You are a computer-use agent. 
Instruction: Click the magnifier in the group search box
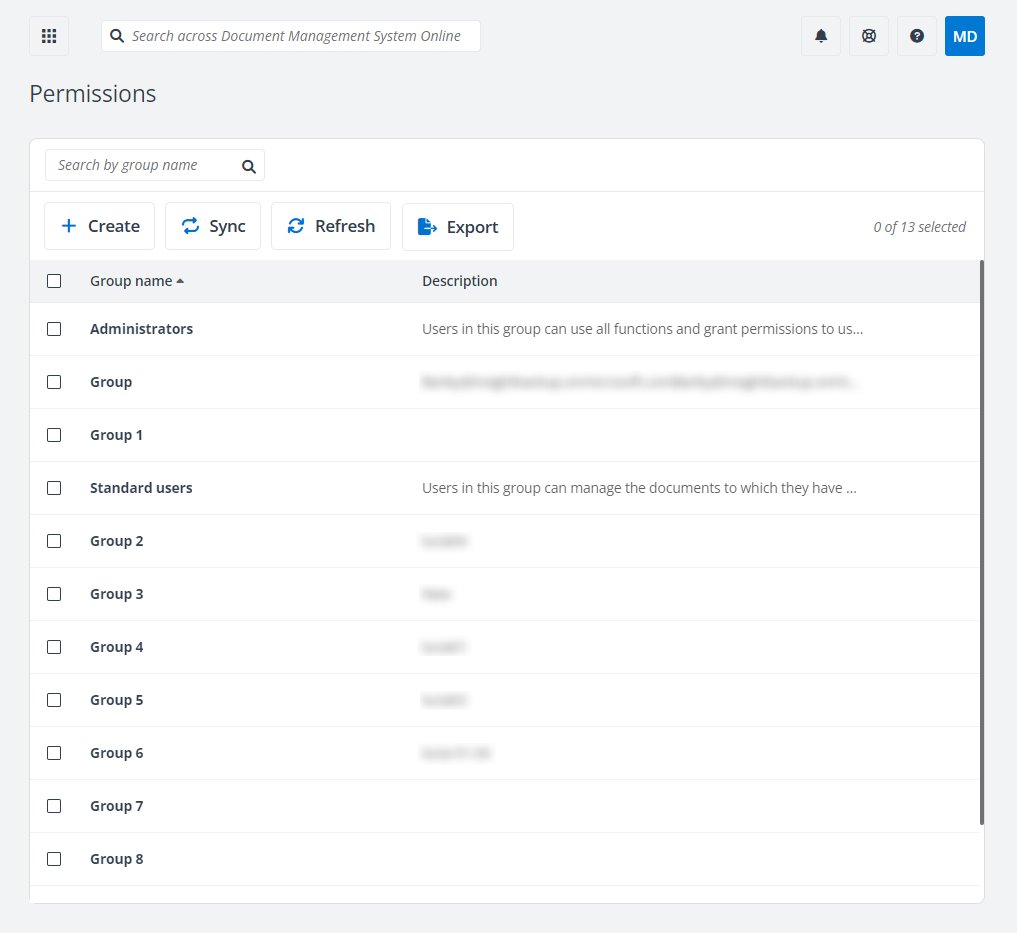tap(248, 165)
